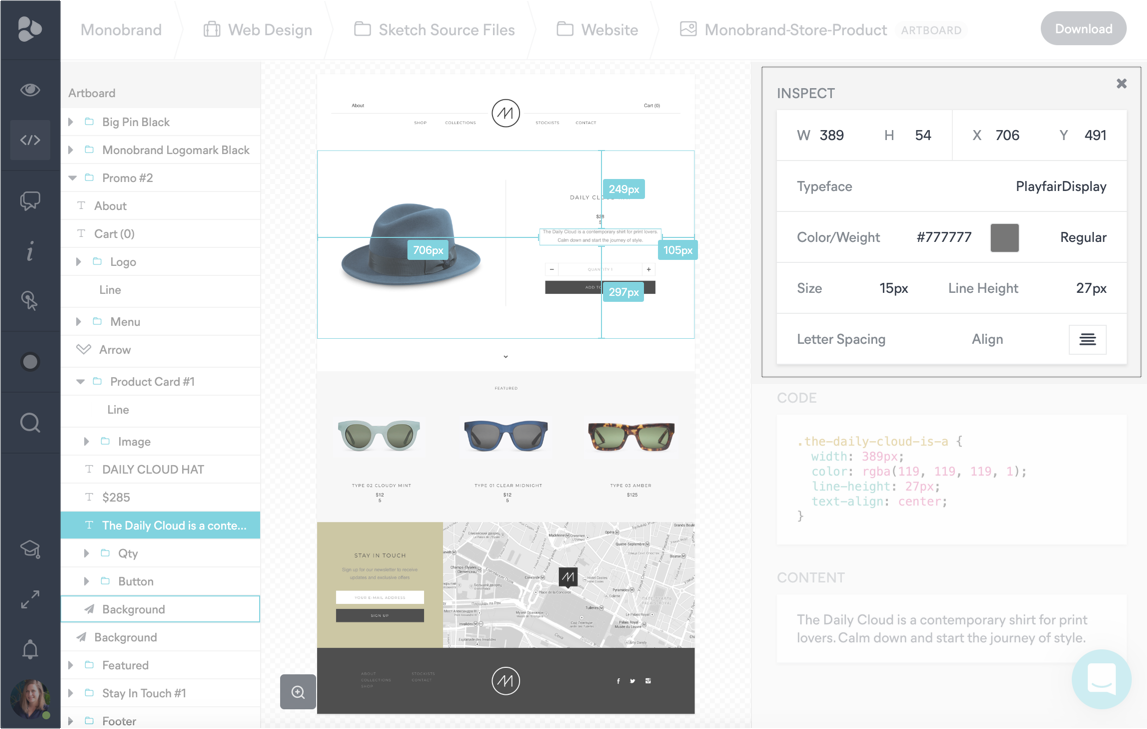1147x729 pixels.
Task: Click the width value 389
Action: [832, 135]
